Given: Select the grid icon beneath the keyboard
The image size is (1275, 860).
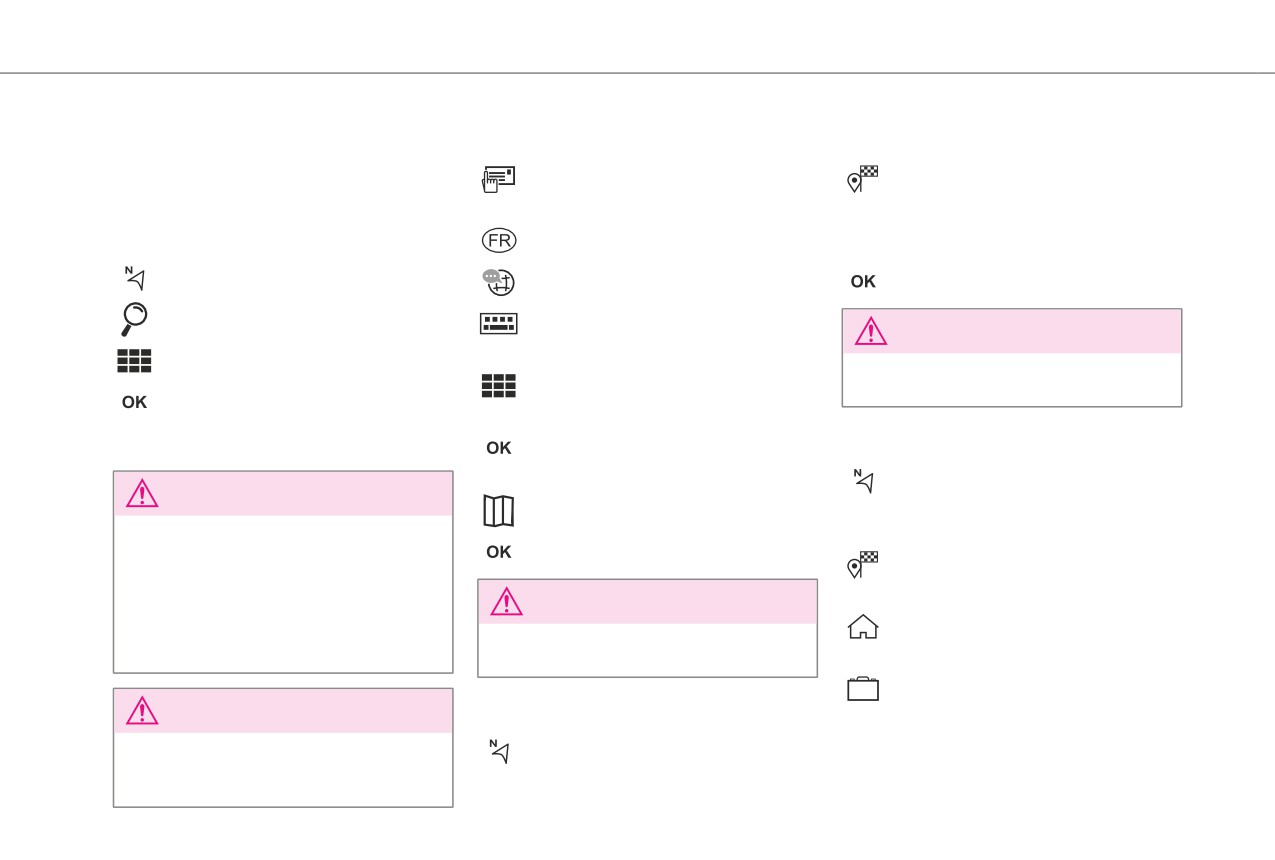Looking at the screenshot, I should 499,386.
